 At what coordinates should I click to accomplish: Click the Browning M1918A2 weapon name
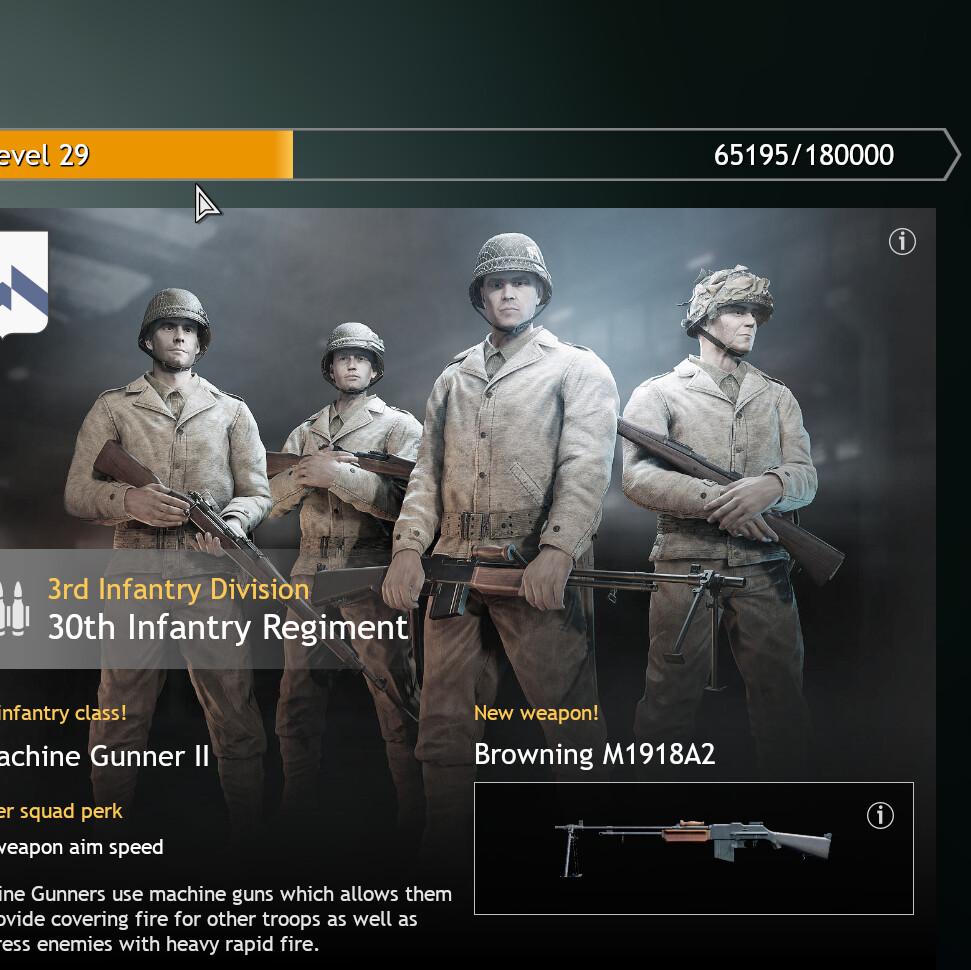coord(594,754)
